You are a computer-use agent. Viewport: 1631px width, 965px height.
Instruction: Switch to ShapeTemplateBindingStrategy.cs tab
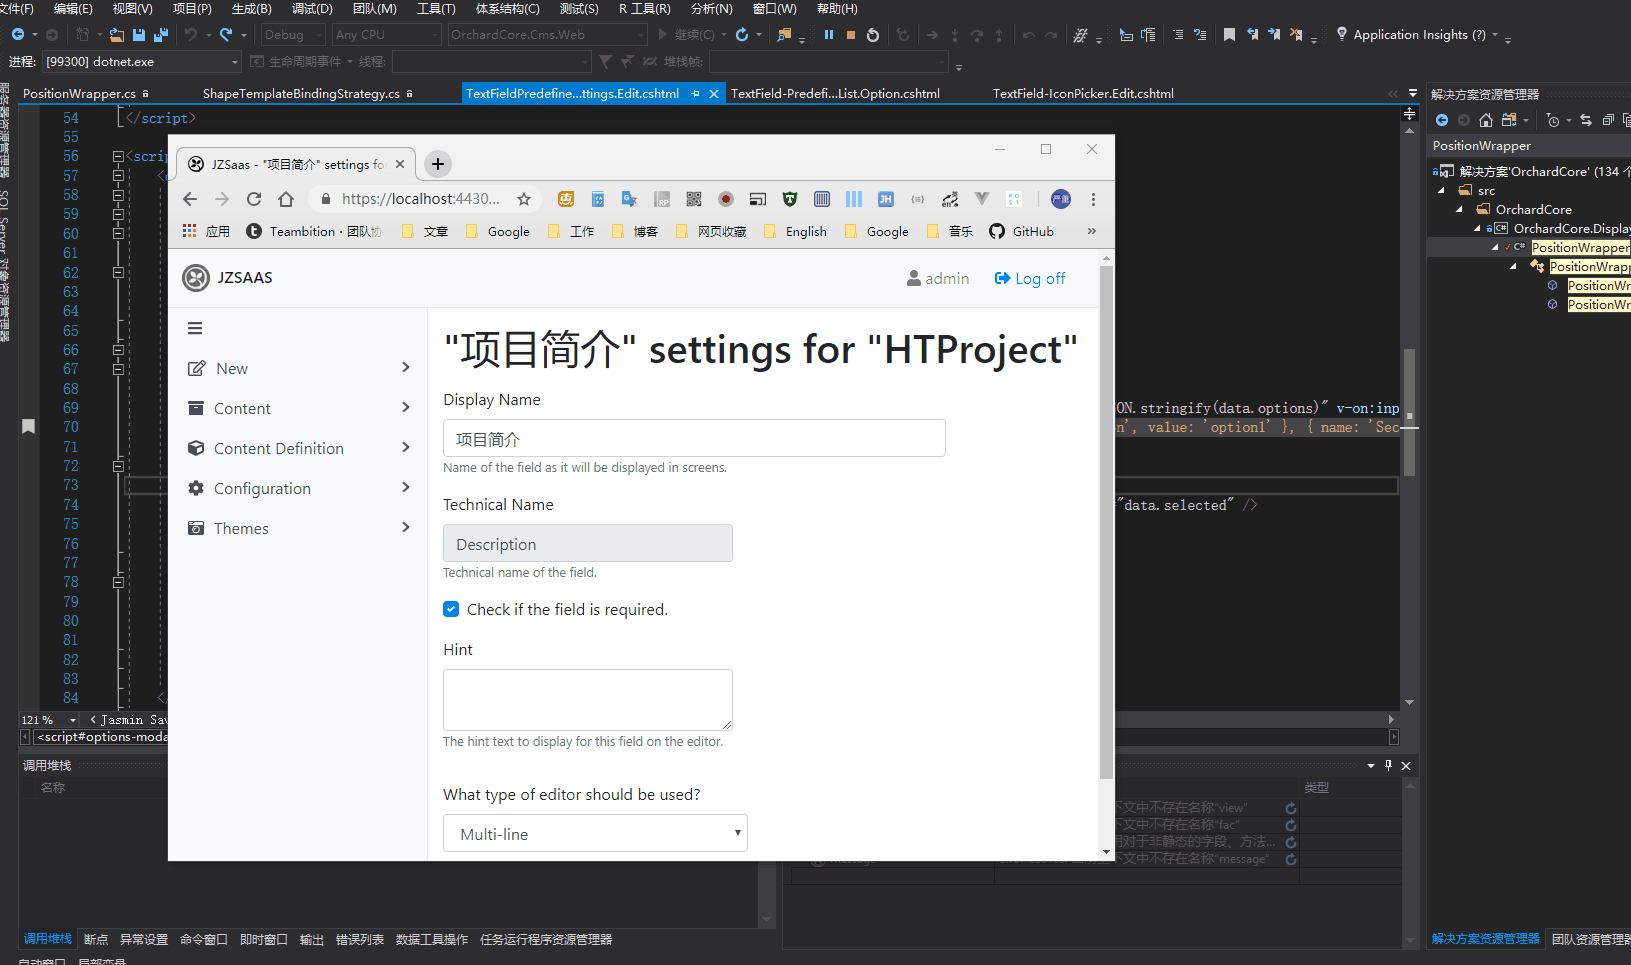pyautogui.click(x=301, y=93)
